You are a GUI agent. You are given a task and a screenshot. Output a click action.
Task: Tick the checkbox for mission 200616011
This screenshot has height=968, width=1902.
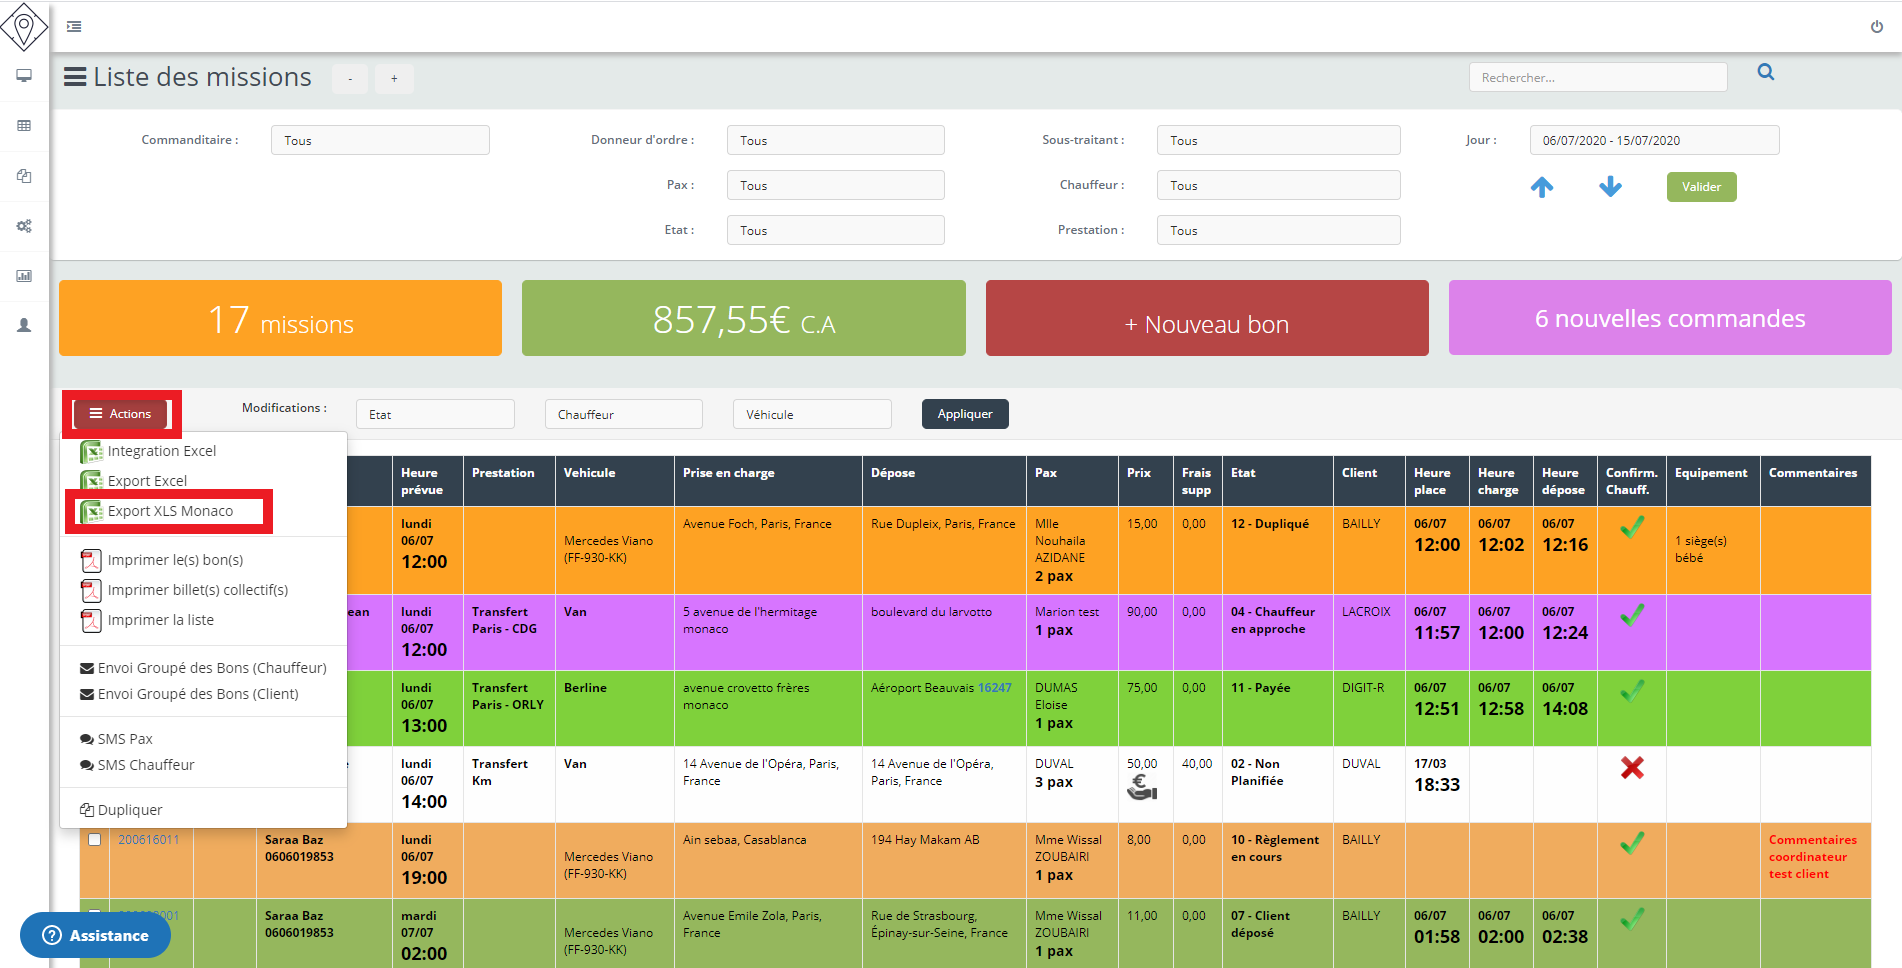coord(95,840)
